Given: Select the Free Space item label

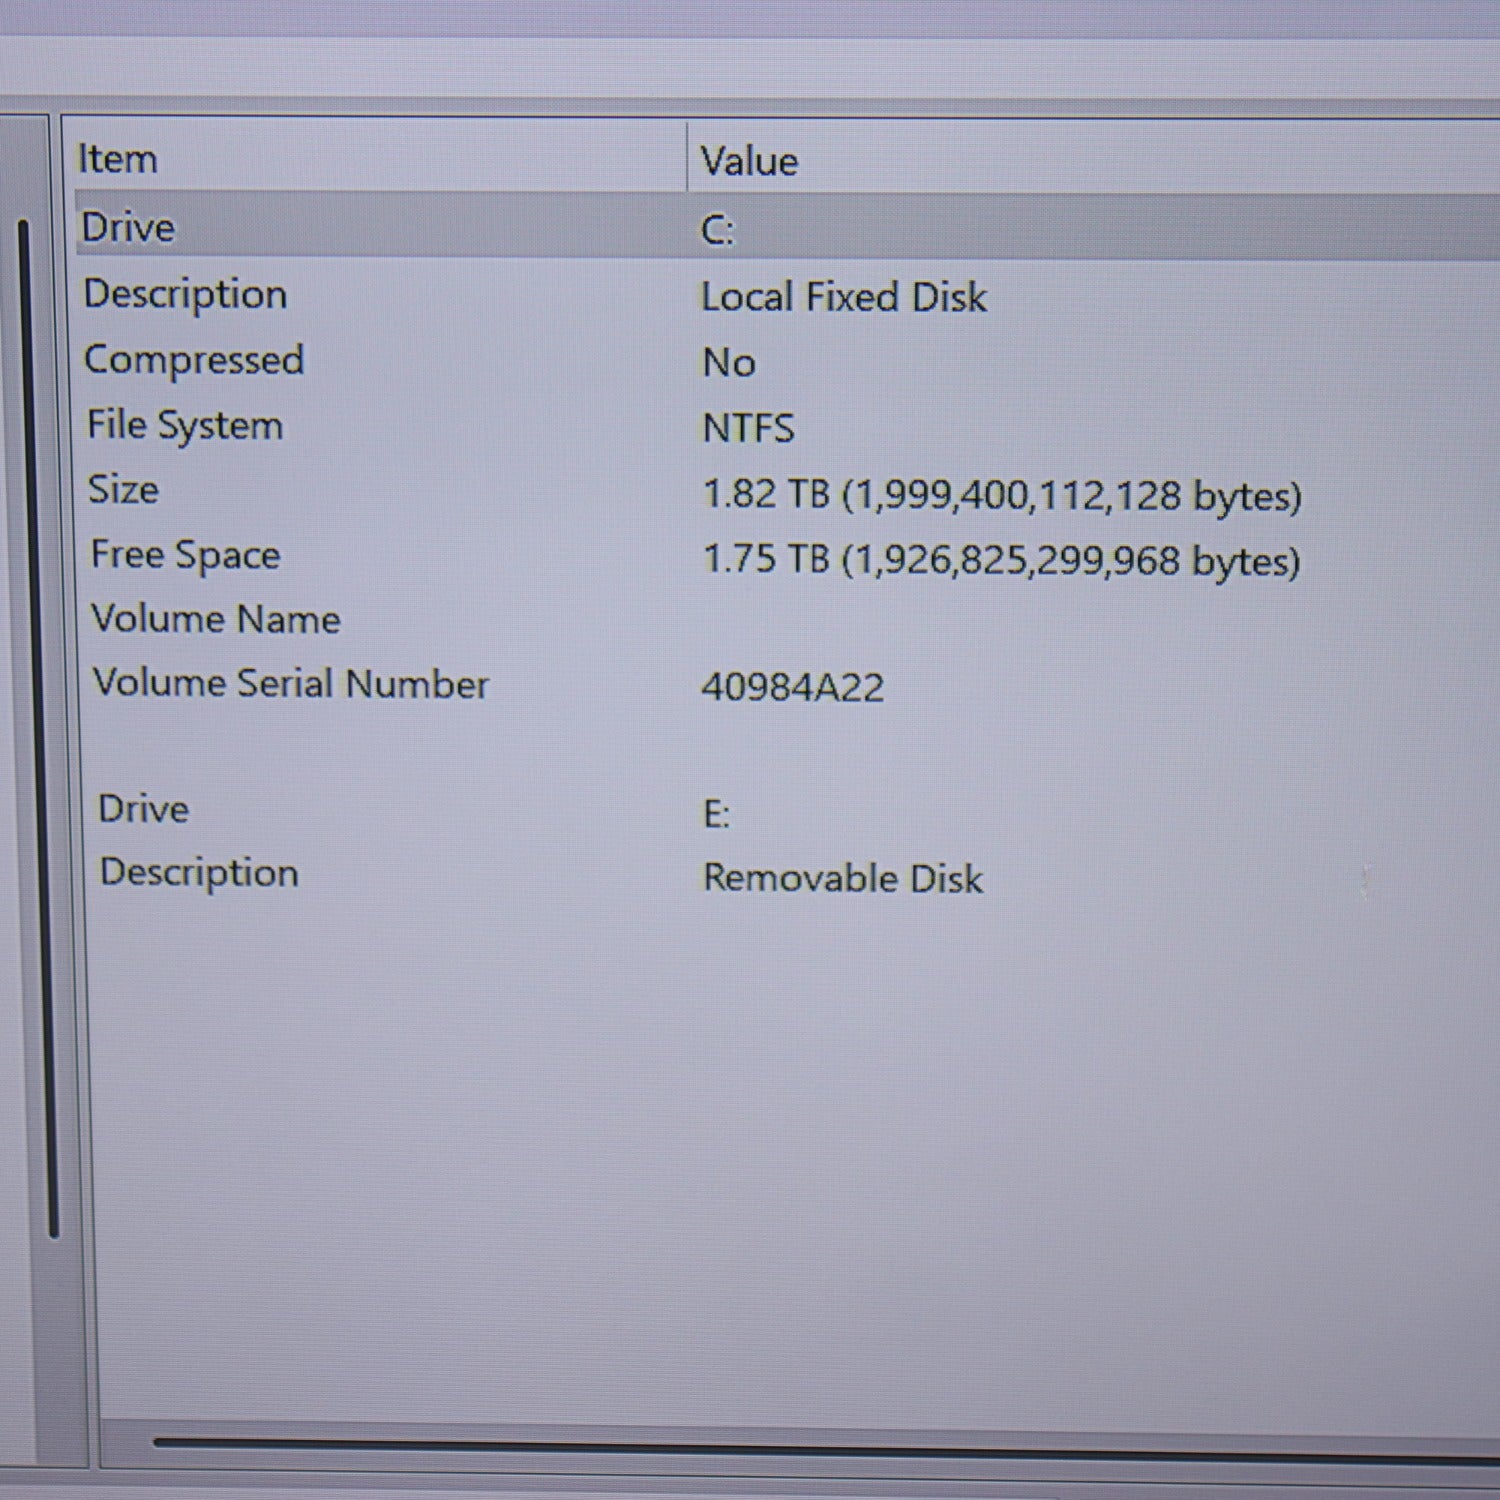Looking at the screenshot, I should pyautogui.click(x=185, y=555).
